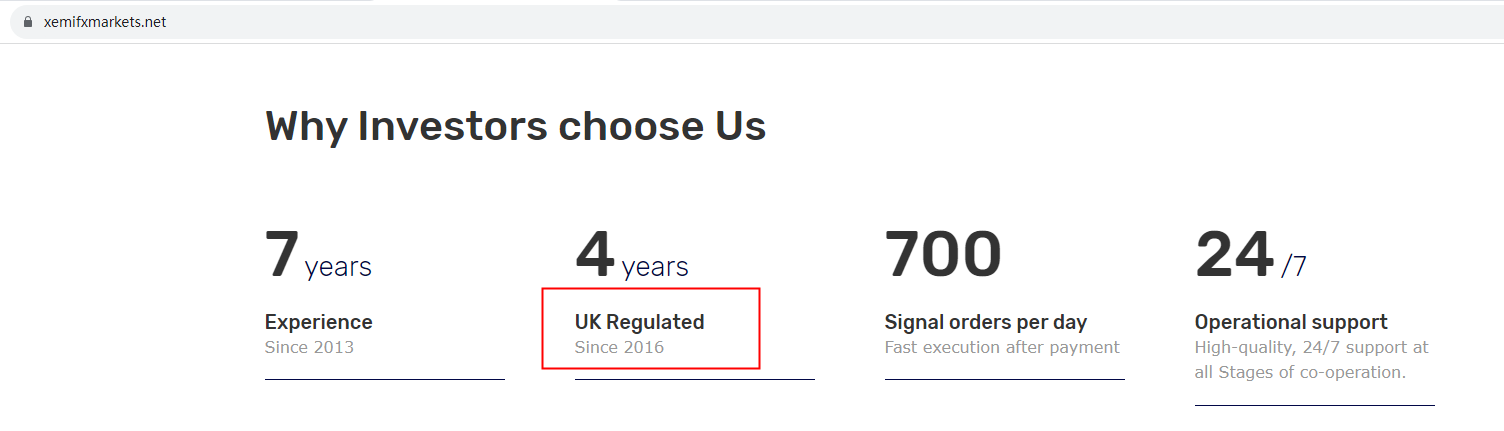The width and height of the screenshot is (1504, 431).
Task: Click the large "700" number
Action: 943,254
